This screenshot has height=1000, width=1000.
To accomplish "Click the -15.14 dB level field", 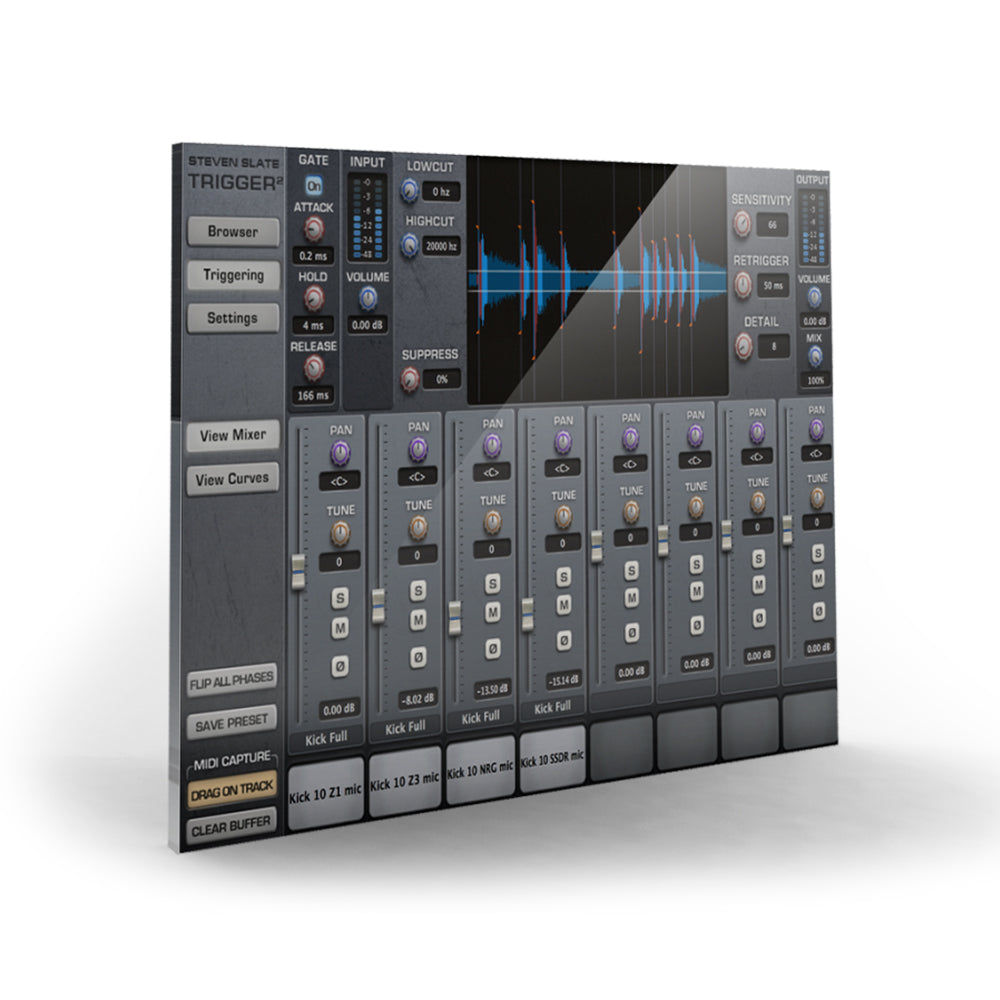I will [564, 680].
